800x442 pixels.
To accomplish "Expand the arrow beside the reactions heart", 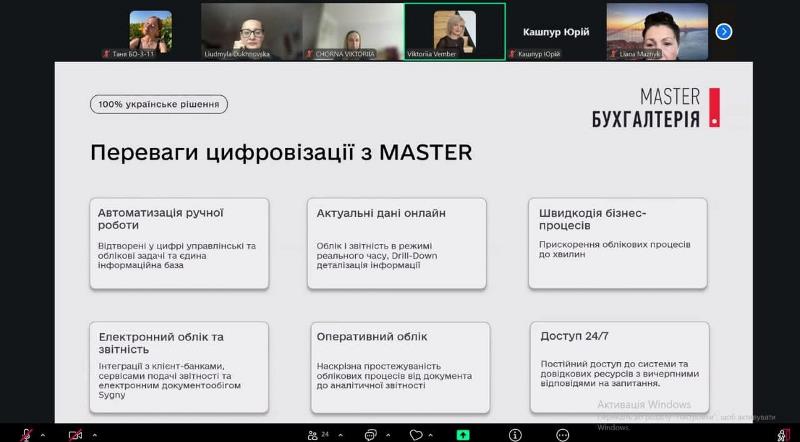I will point(430,435).
